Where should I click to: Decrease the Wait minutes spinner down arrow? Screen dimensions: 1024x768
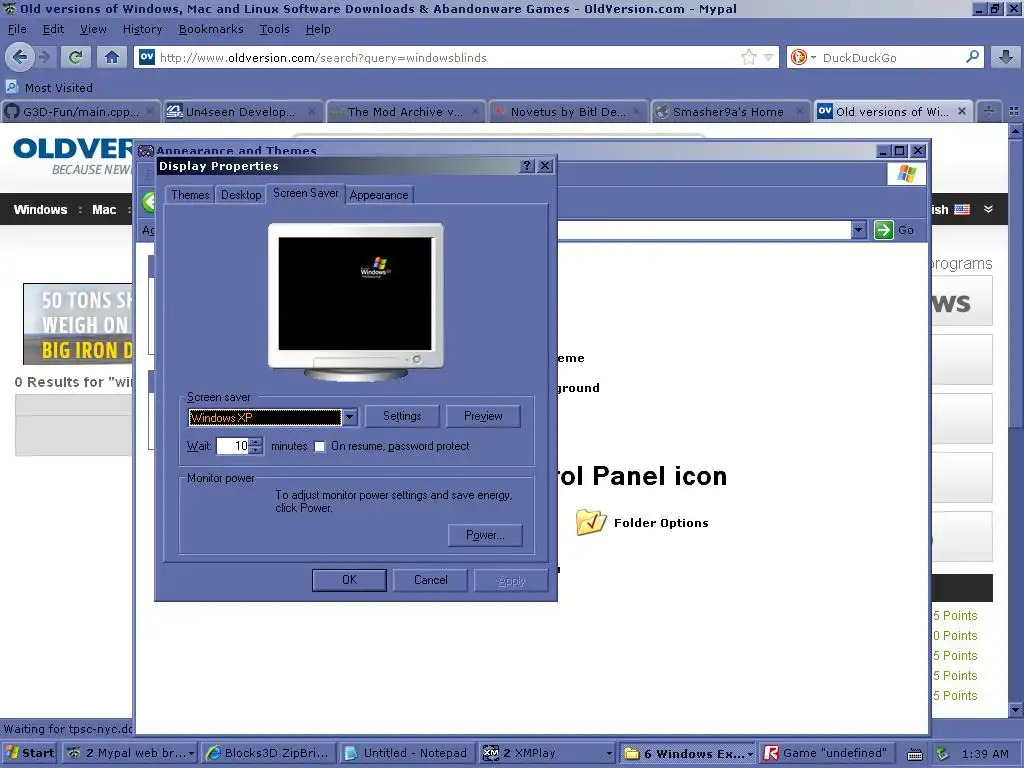pos(256,451)
